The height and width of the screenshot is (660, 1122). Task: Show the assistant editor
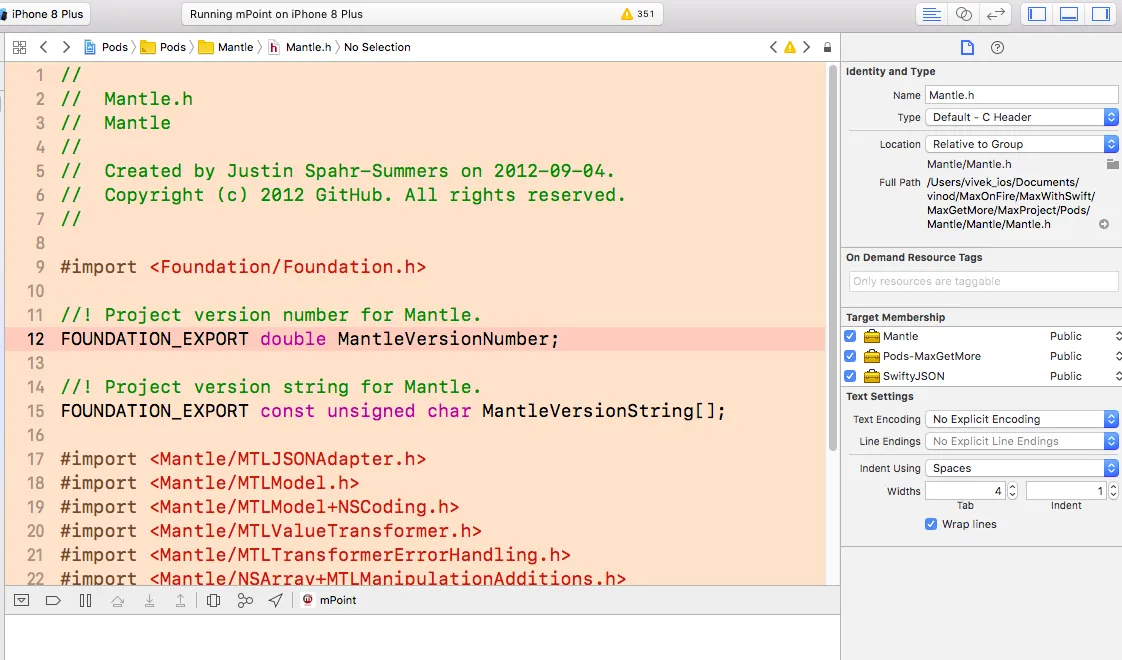963,14
